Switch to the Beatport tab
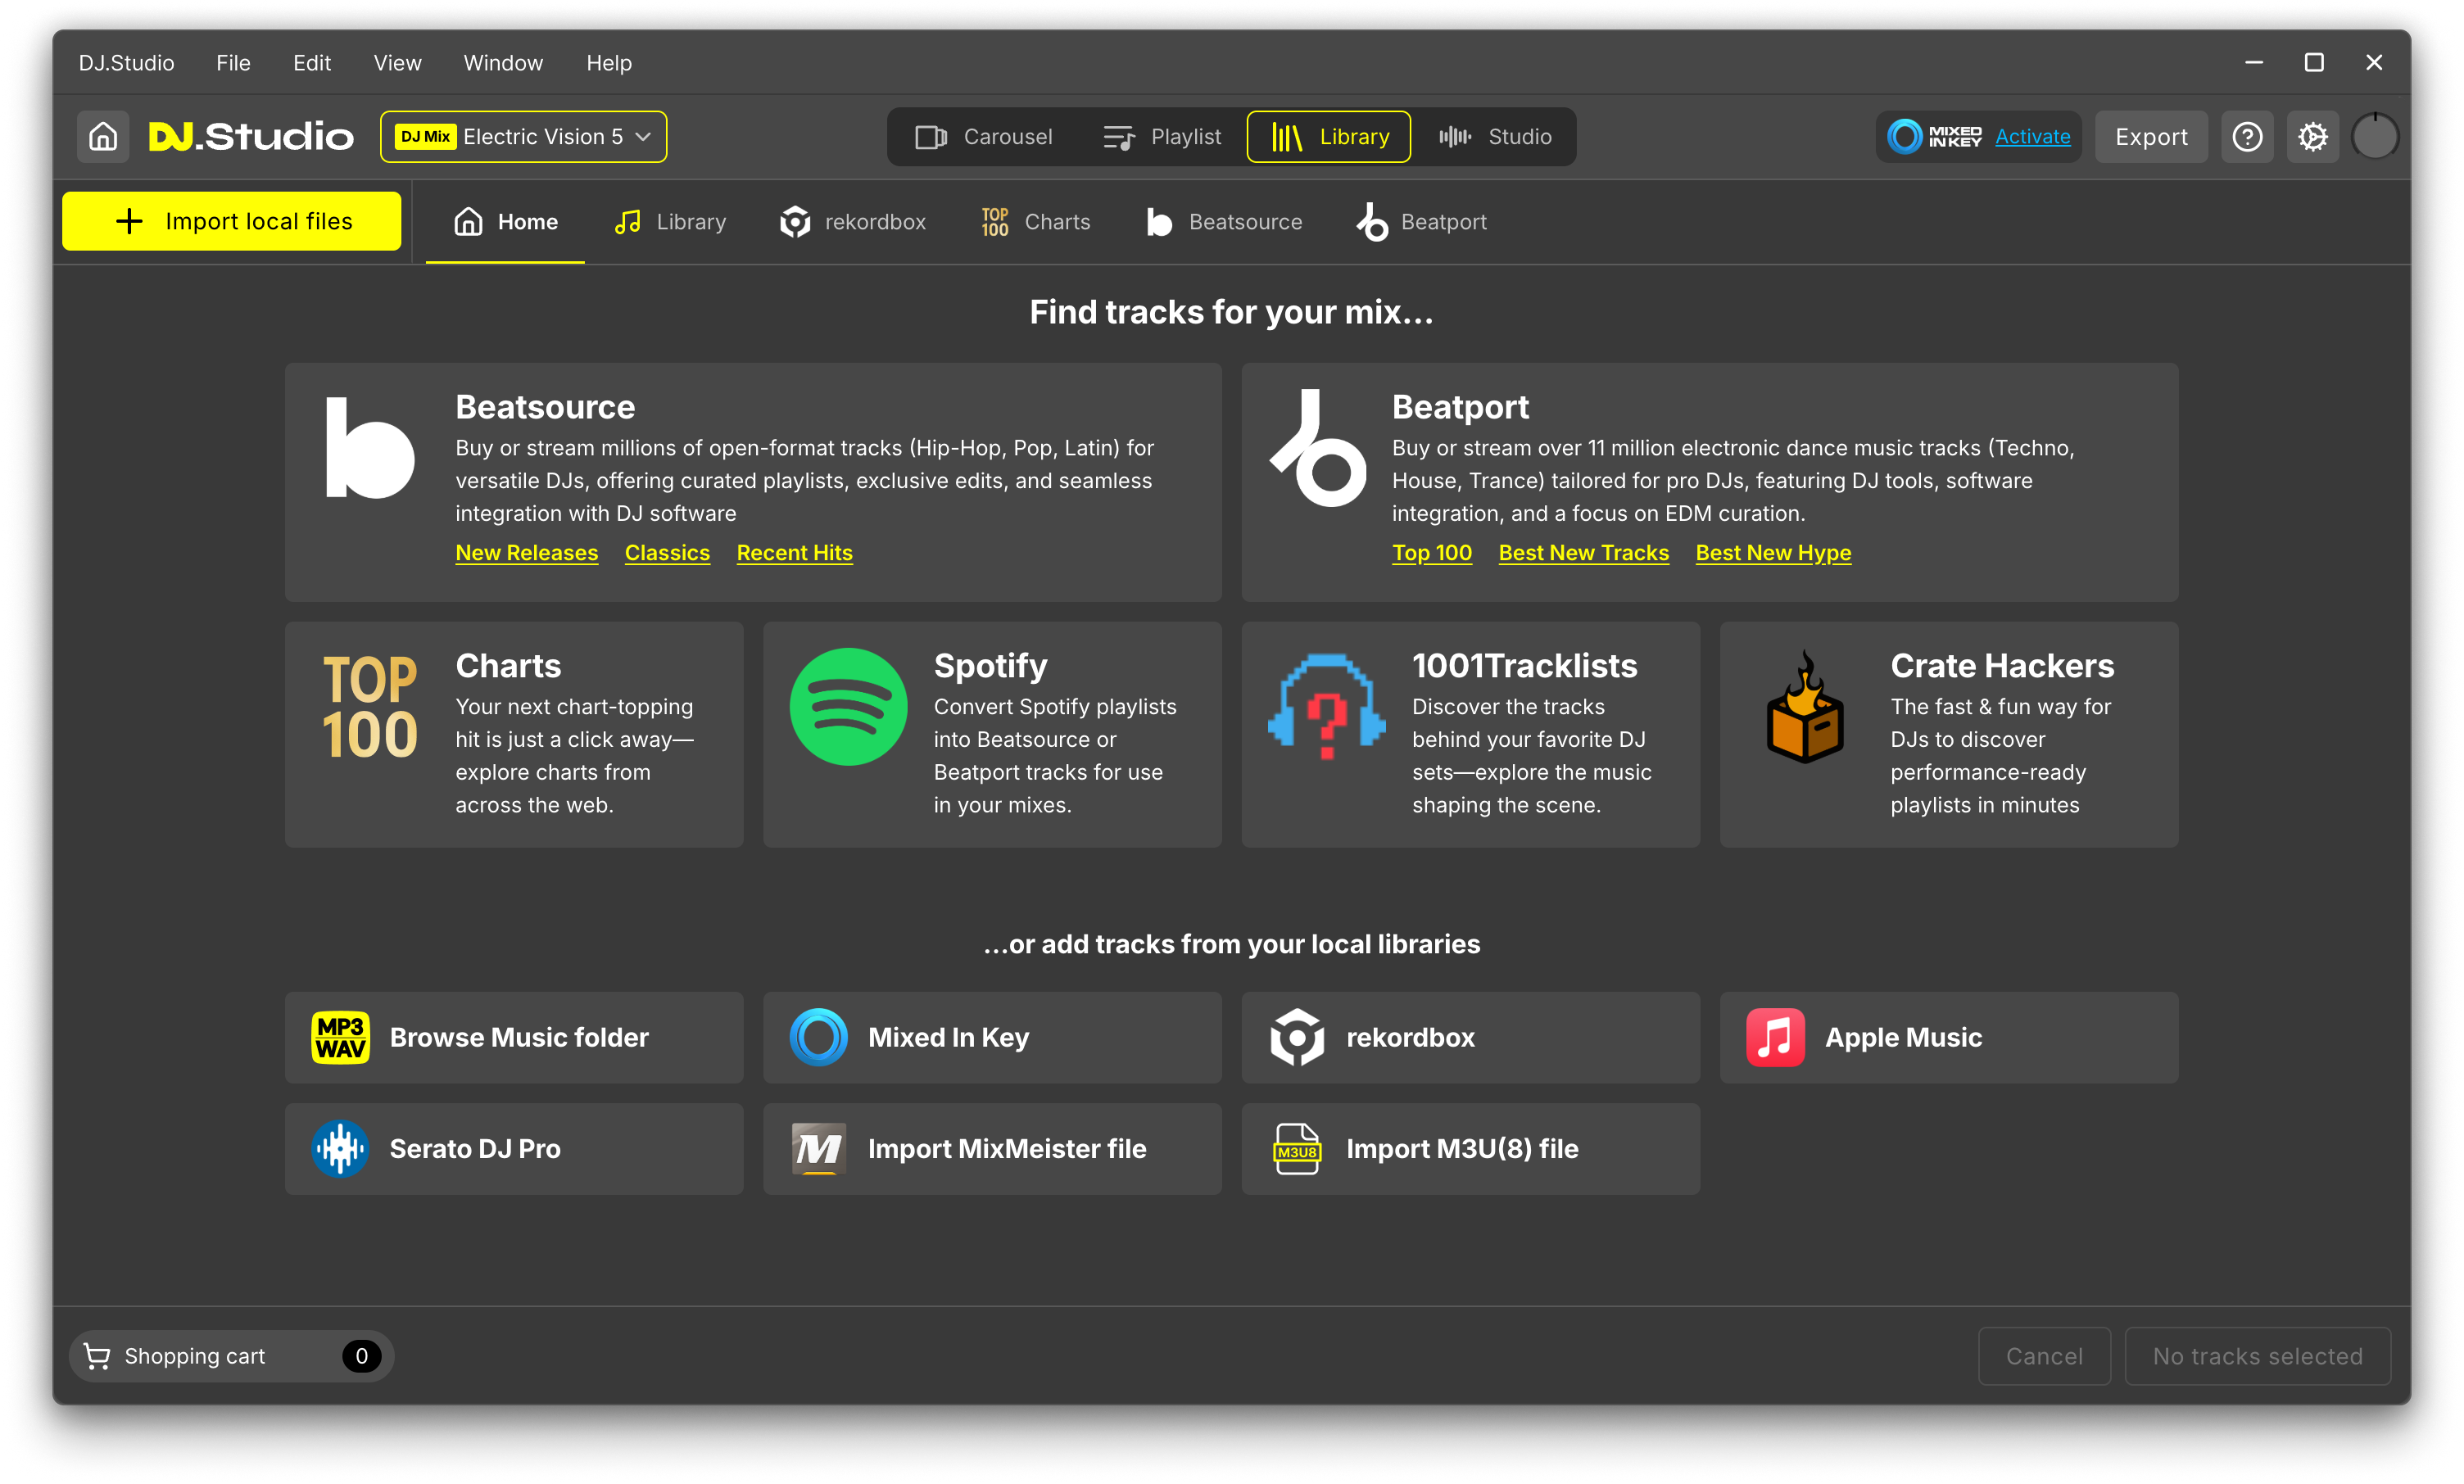This screenshot has height=1484, width=2464. coord(1421,221)
